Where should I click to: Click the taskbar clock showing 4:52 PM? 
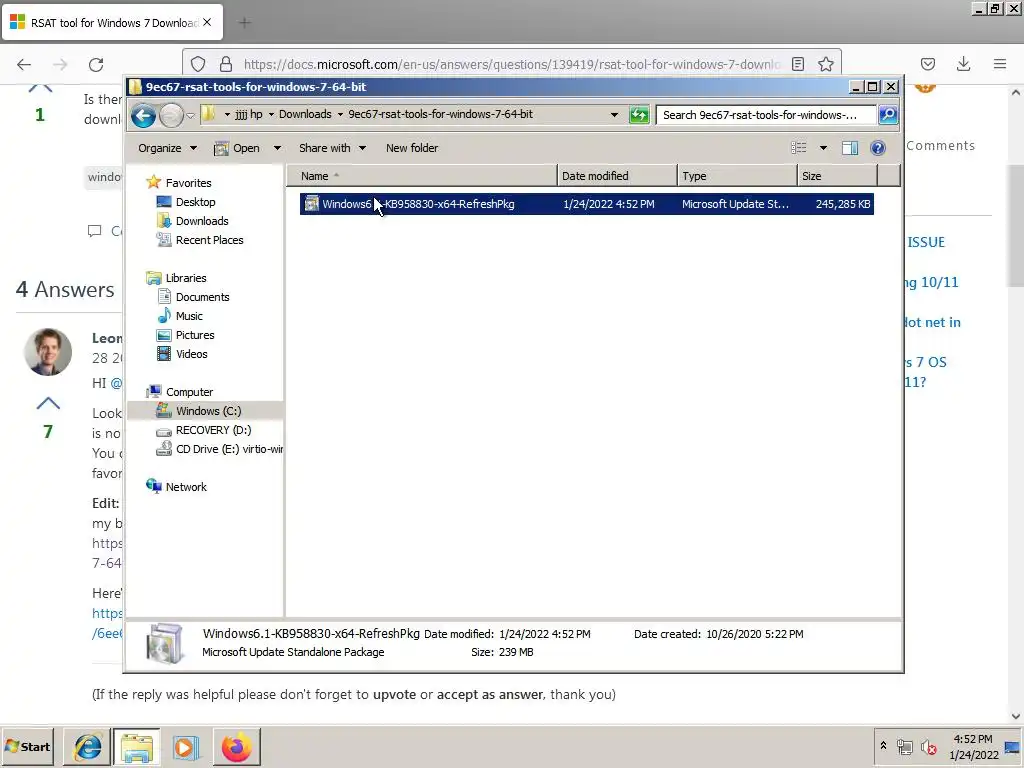pyautogui.click(x=973, y=746)
